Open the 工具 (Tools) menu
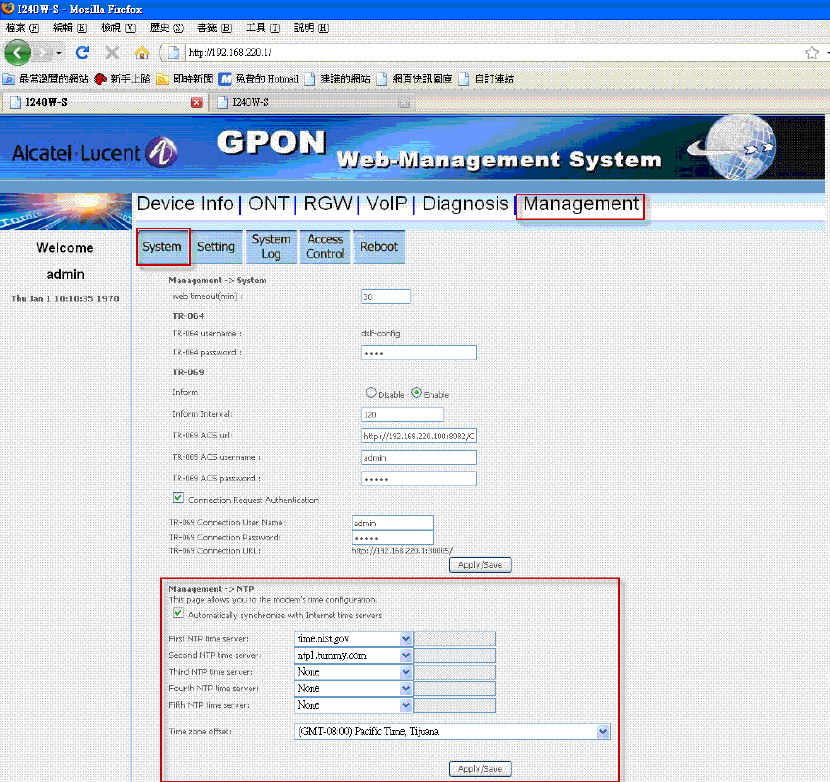 pos(263,28)
